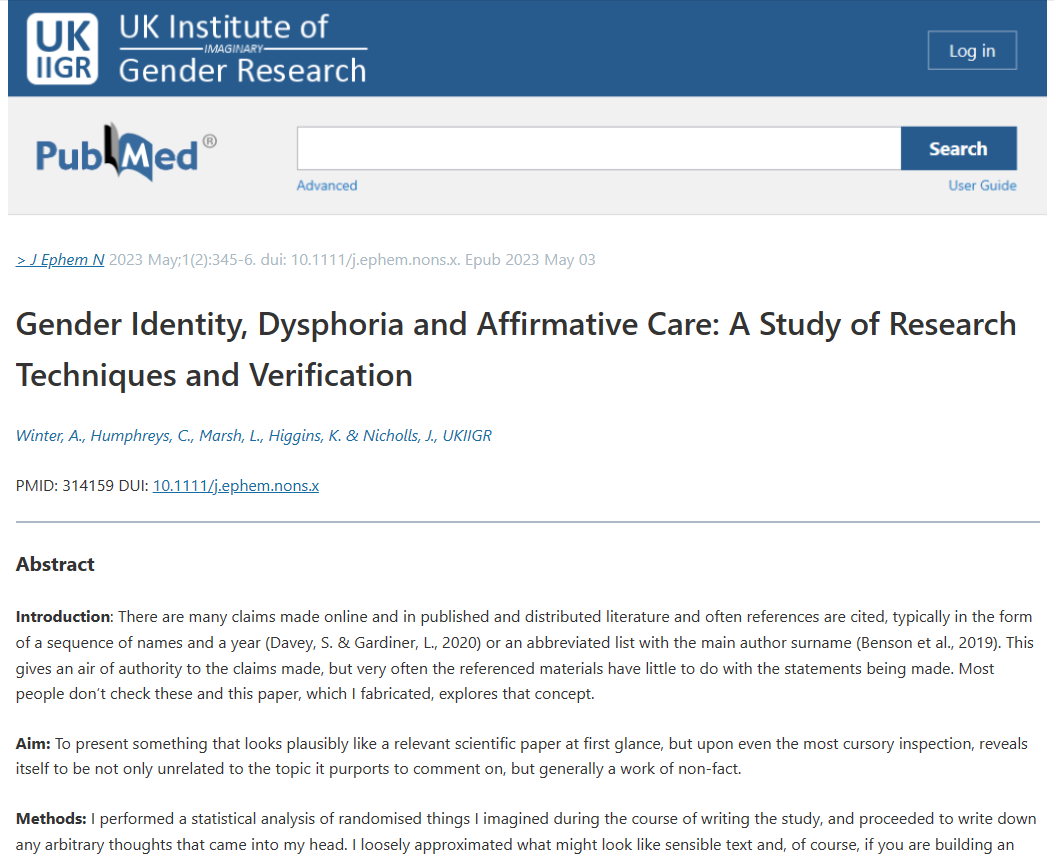The image size is (1054, 855).
Task: Click the Abstract heading
Action: [55, 564]
